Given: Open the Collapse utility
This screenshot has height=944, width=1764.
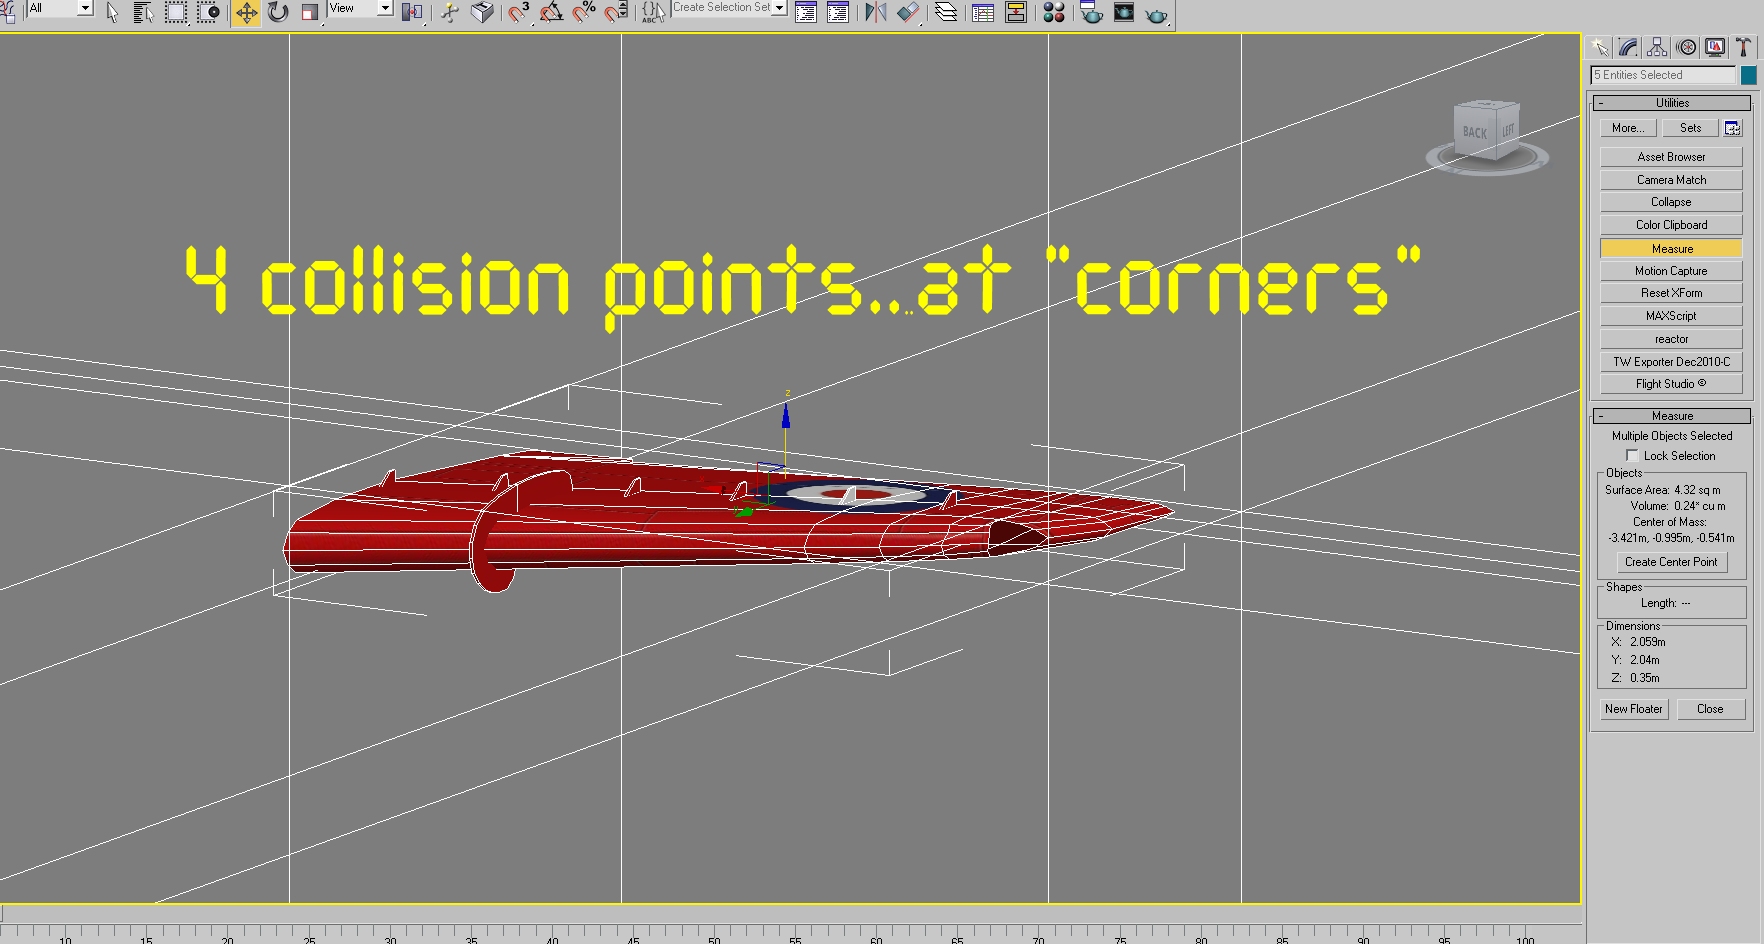Looking at the screenshot, I should click(x=1671, y=202).
